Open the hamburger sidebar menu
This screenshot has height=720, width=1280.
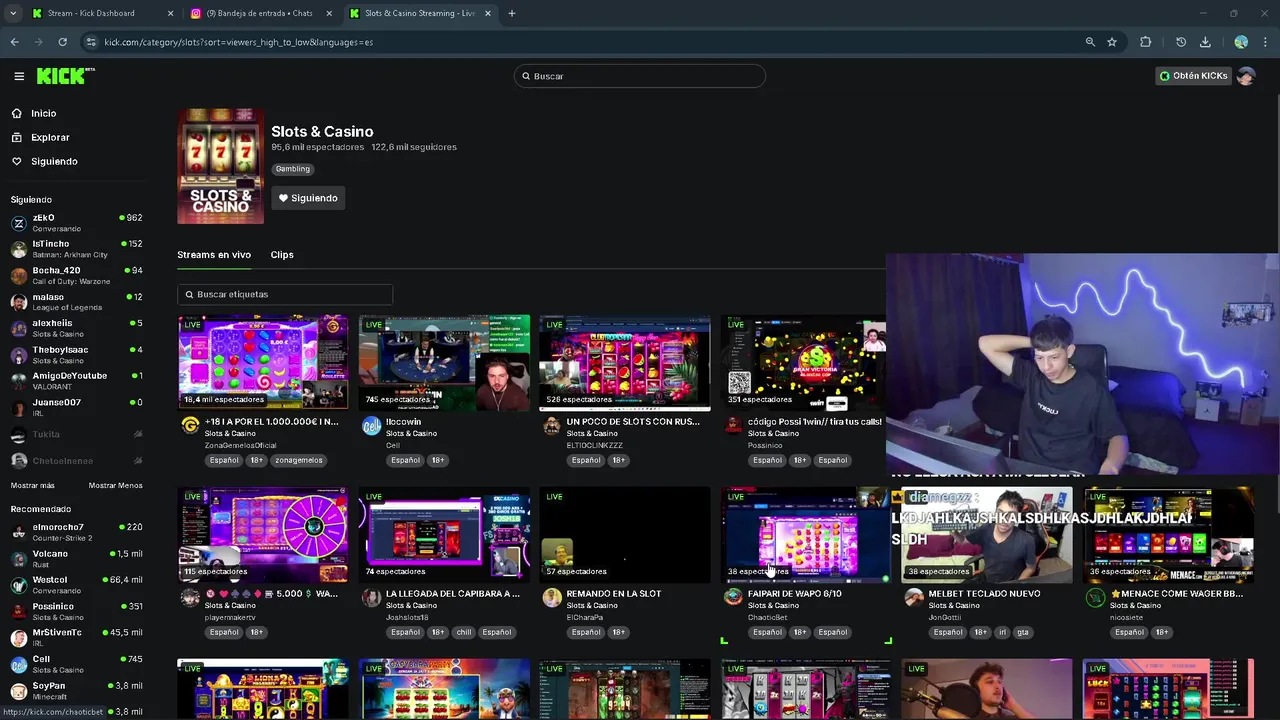point(19,76)
